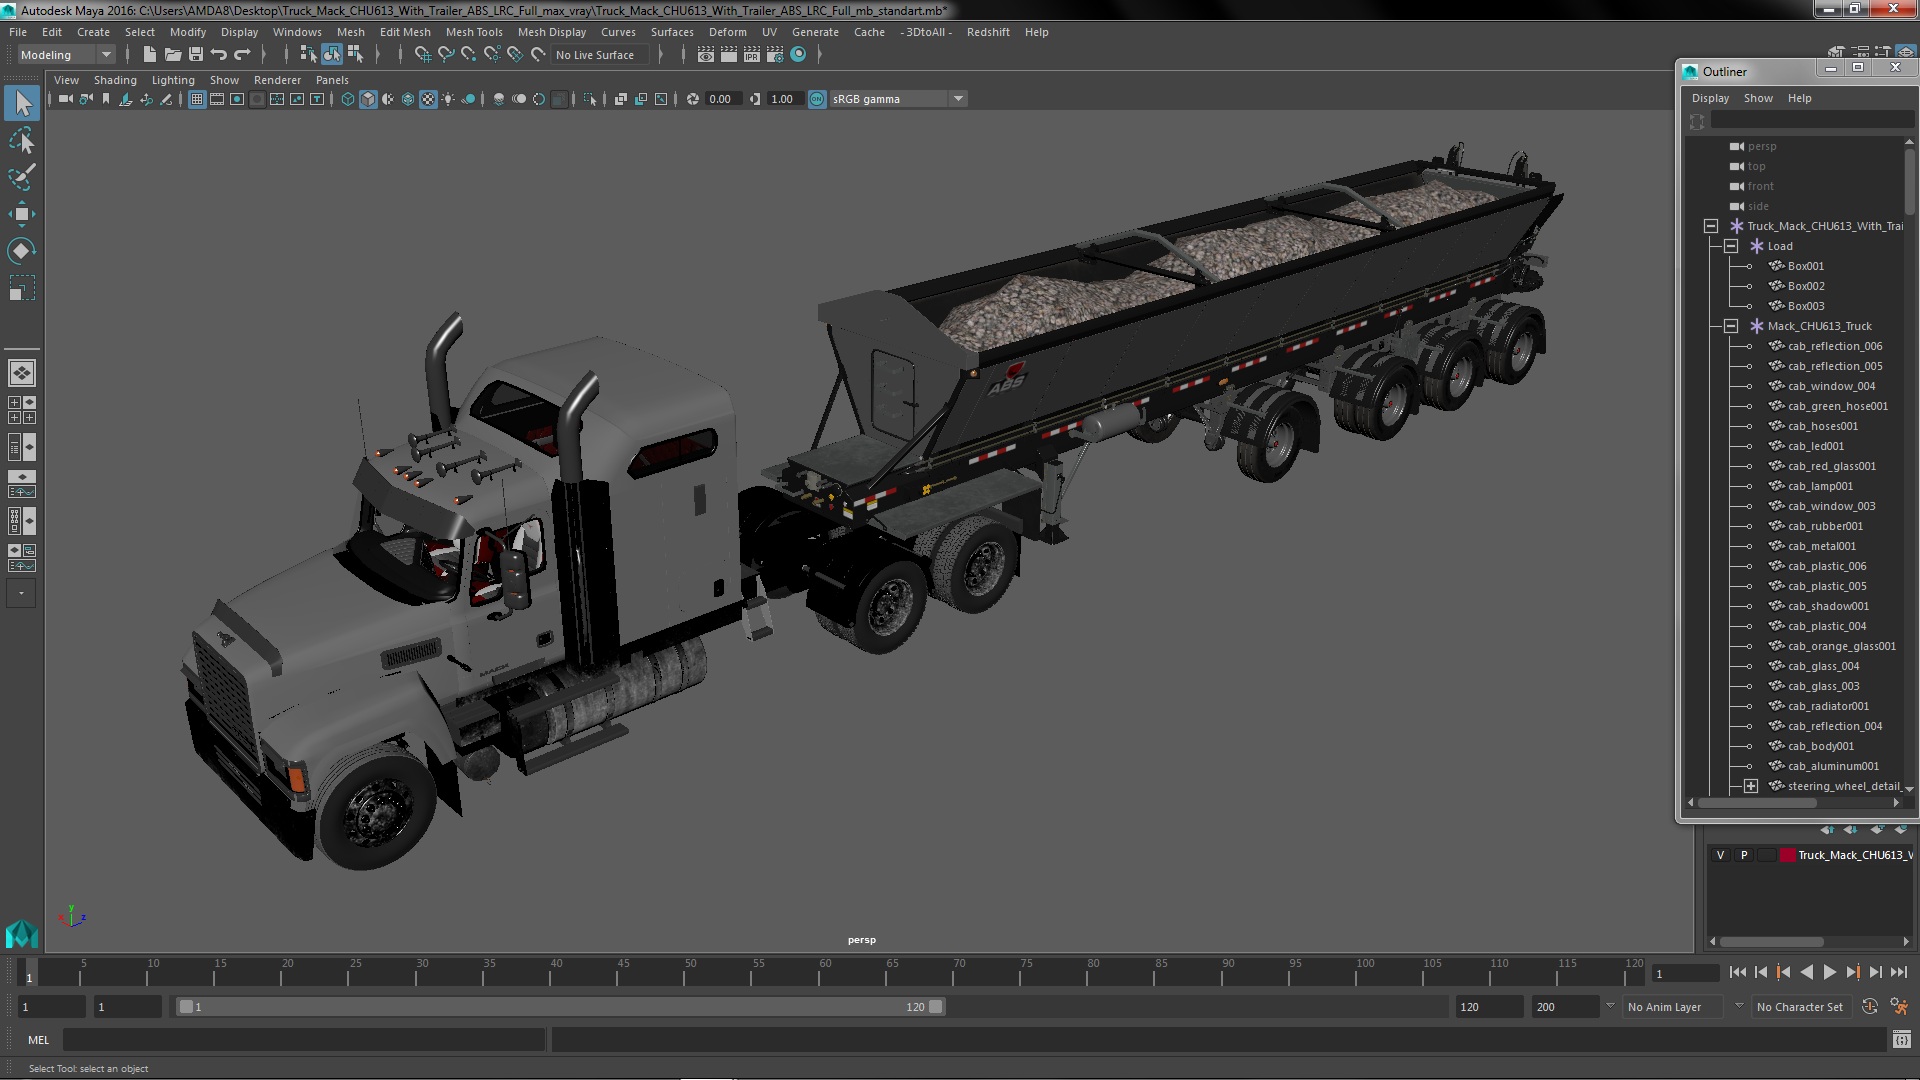Switch to single perspective view layout

[x=22, y=373]
